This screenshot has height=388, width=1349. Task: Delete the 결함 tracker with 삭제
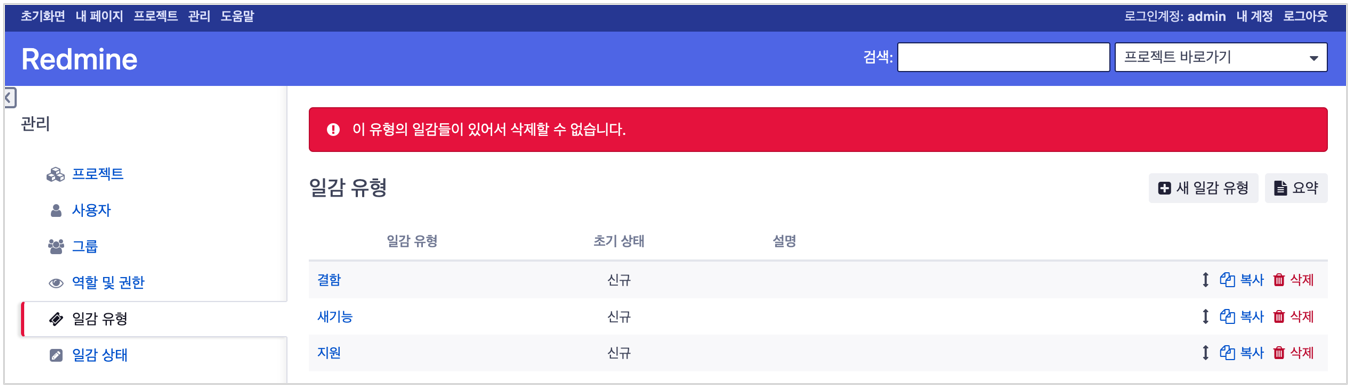[1292, 281]
